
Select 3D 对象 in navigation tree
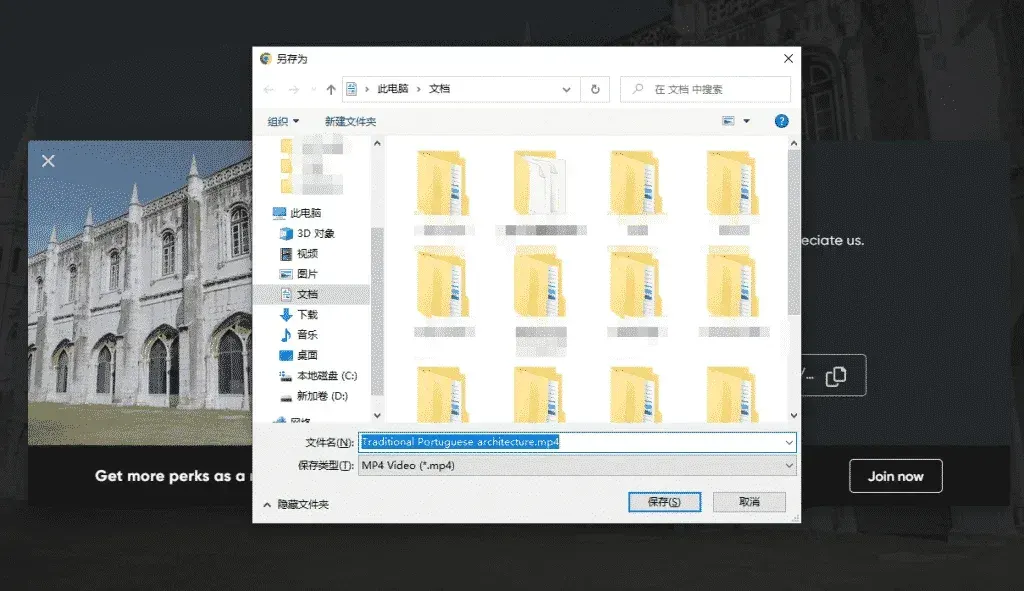point(315,233)
